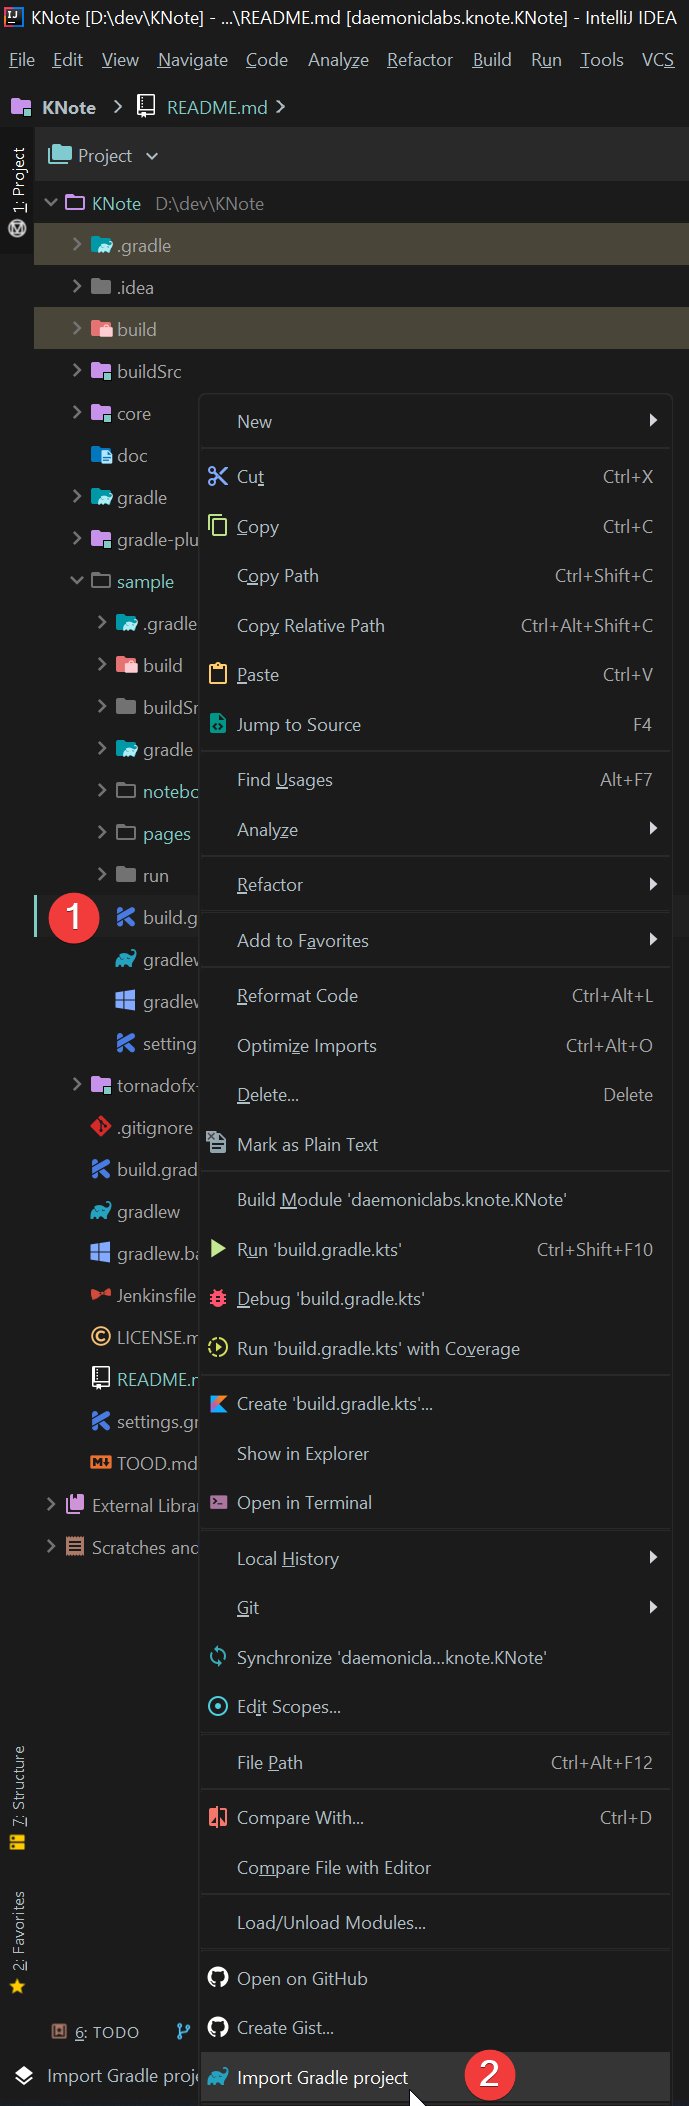Expand the External Libraries node arrow
The height and width of the screenshot is (2106, 689).
click(51, 1504)
